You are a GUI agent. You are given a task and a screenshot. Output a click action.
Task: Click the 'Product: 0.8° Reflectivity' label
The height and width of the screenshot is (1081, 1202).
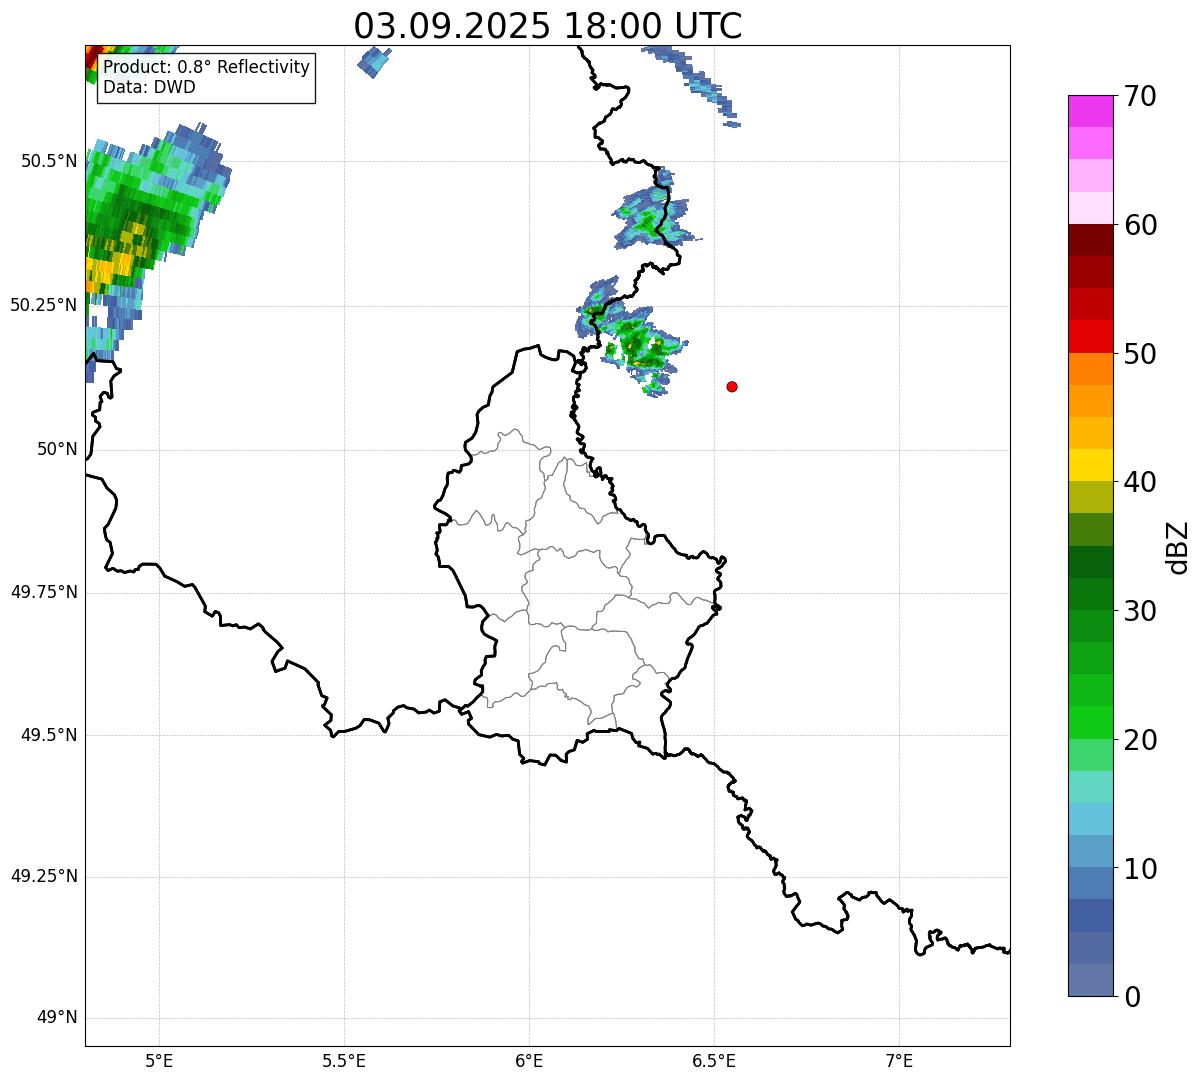tap(207, 67)
